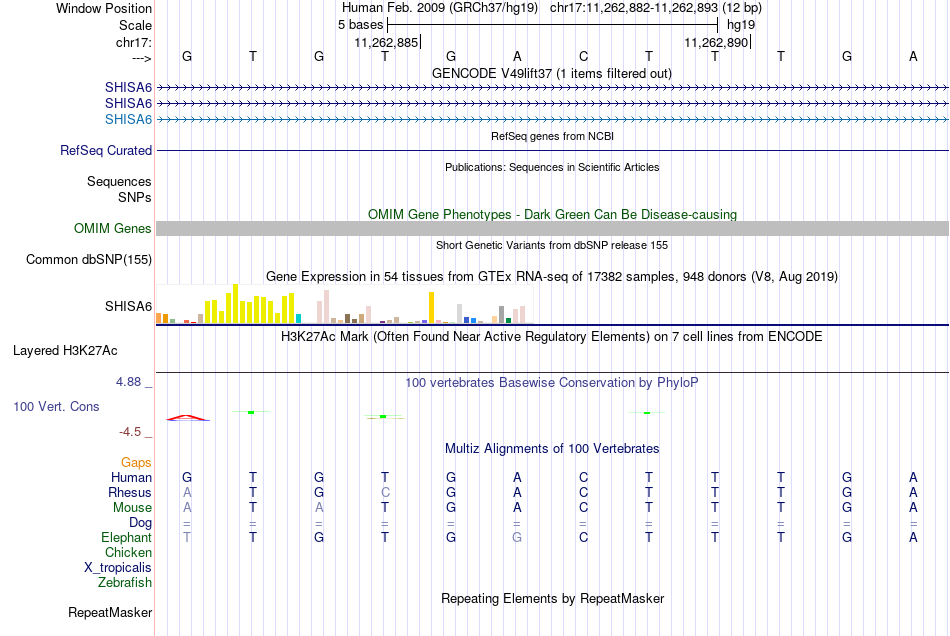Image resolution: width=950 pixels, height=636 pixels.
Task: Open the 'RefSeq Curated' track label
Action: pos(105,150)
